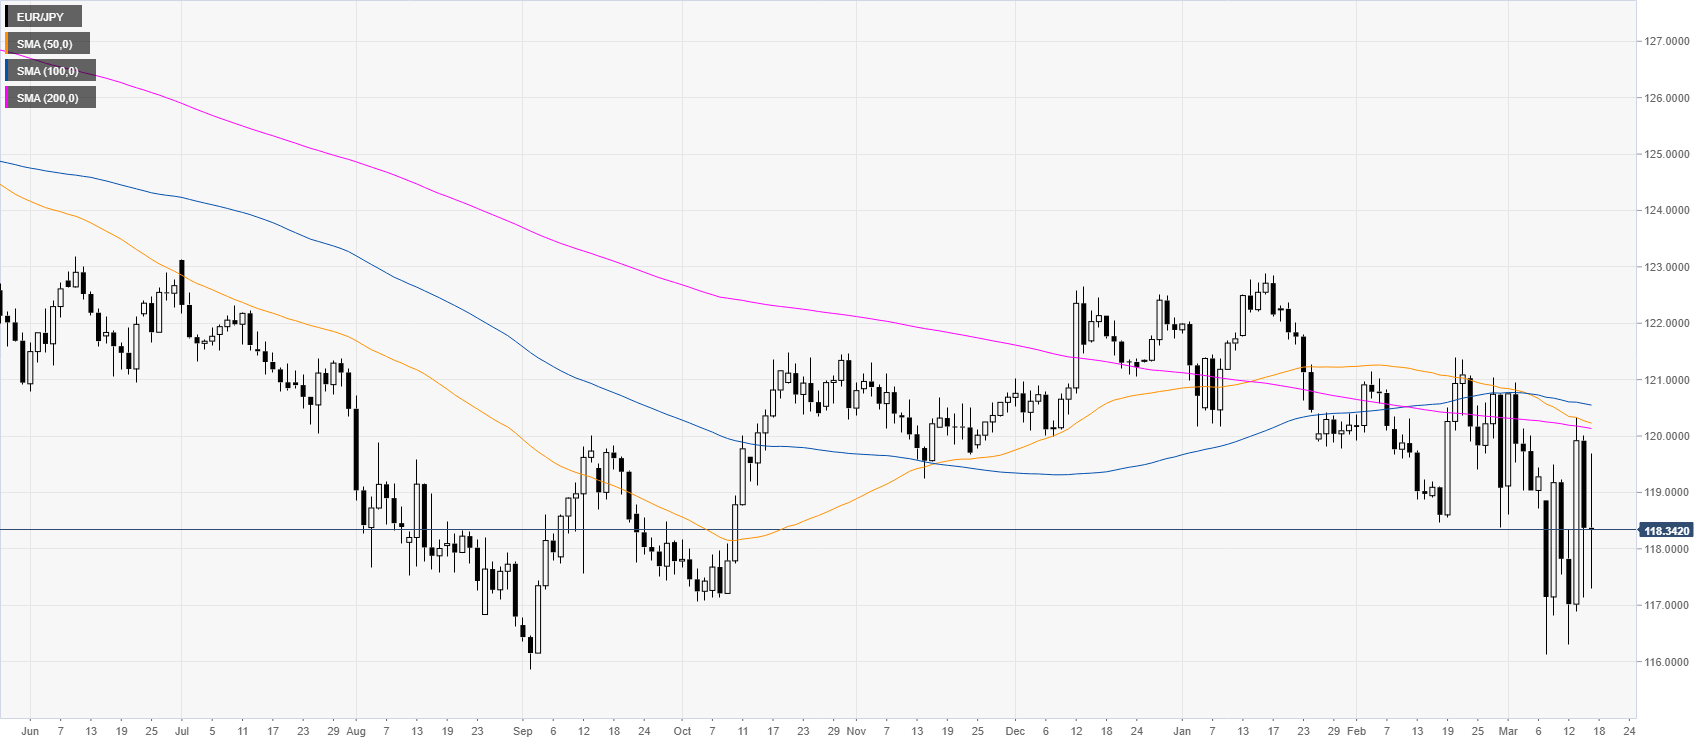Click the orange SMA 50 color marker
Image resolution: width=1707 pixels, height=744 pixels.
(7, 44)
